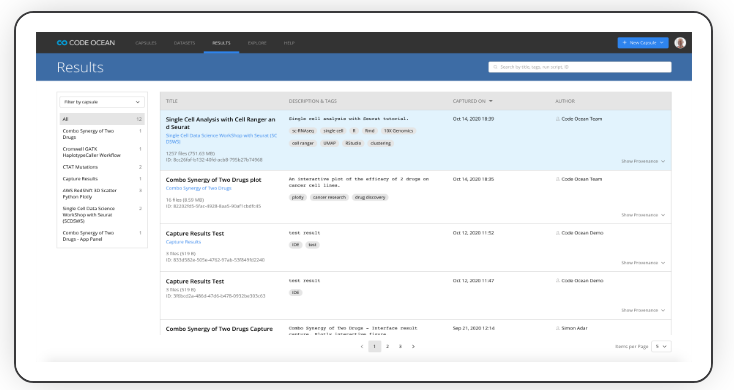Click the sc-RNAseq tag
Screen dimensions: 734x390
click(303, 131)
